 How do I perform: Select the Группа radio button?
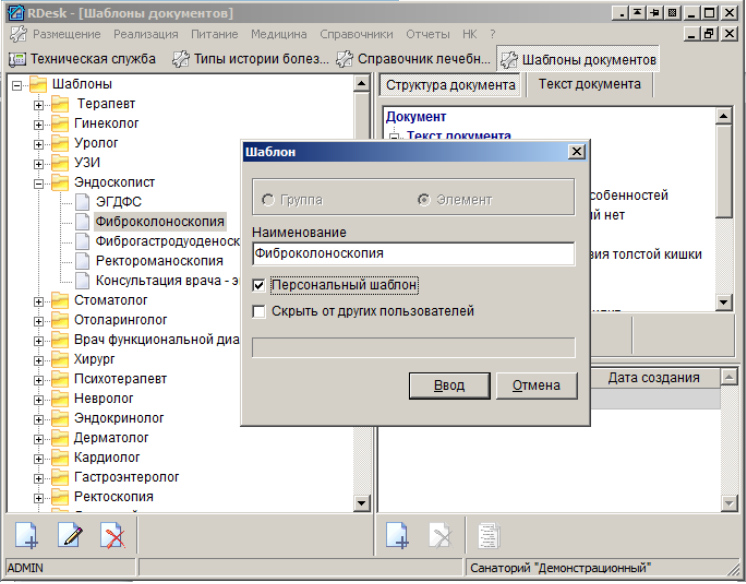pyautogui.click(x=268, y=200)
